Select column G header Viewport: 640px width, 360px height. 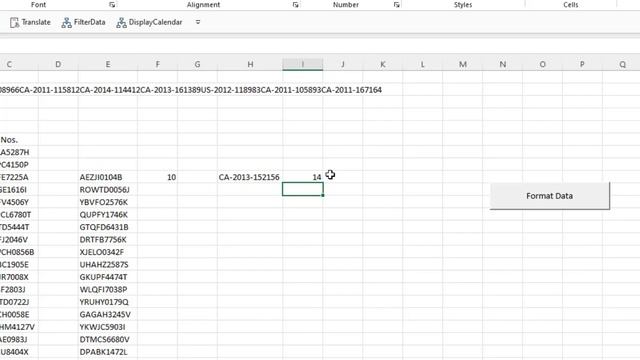[198, 64]
